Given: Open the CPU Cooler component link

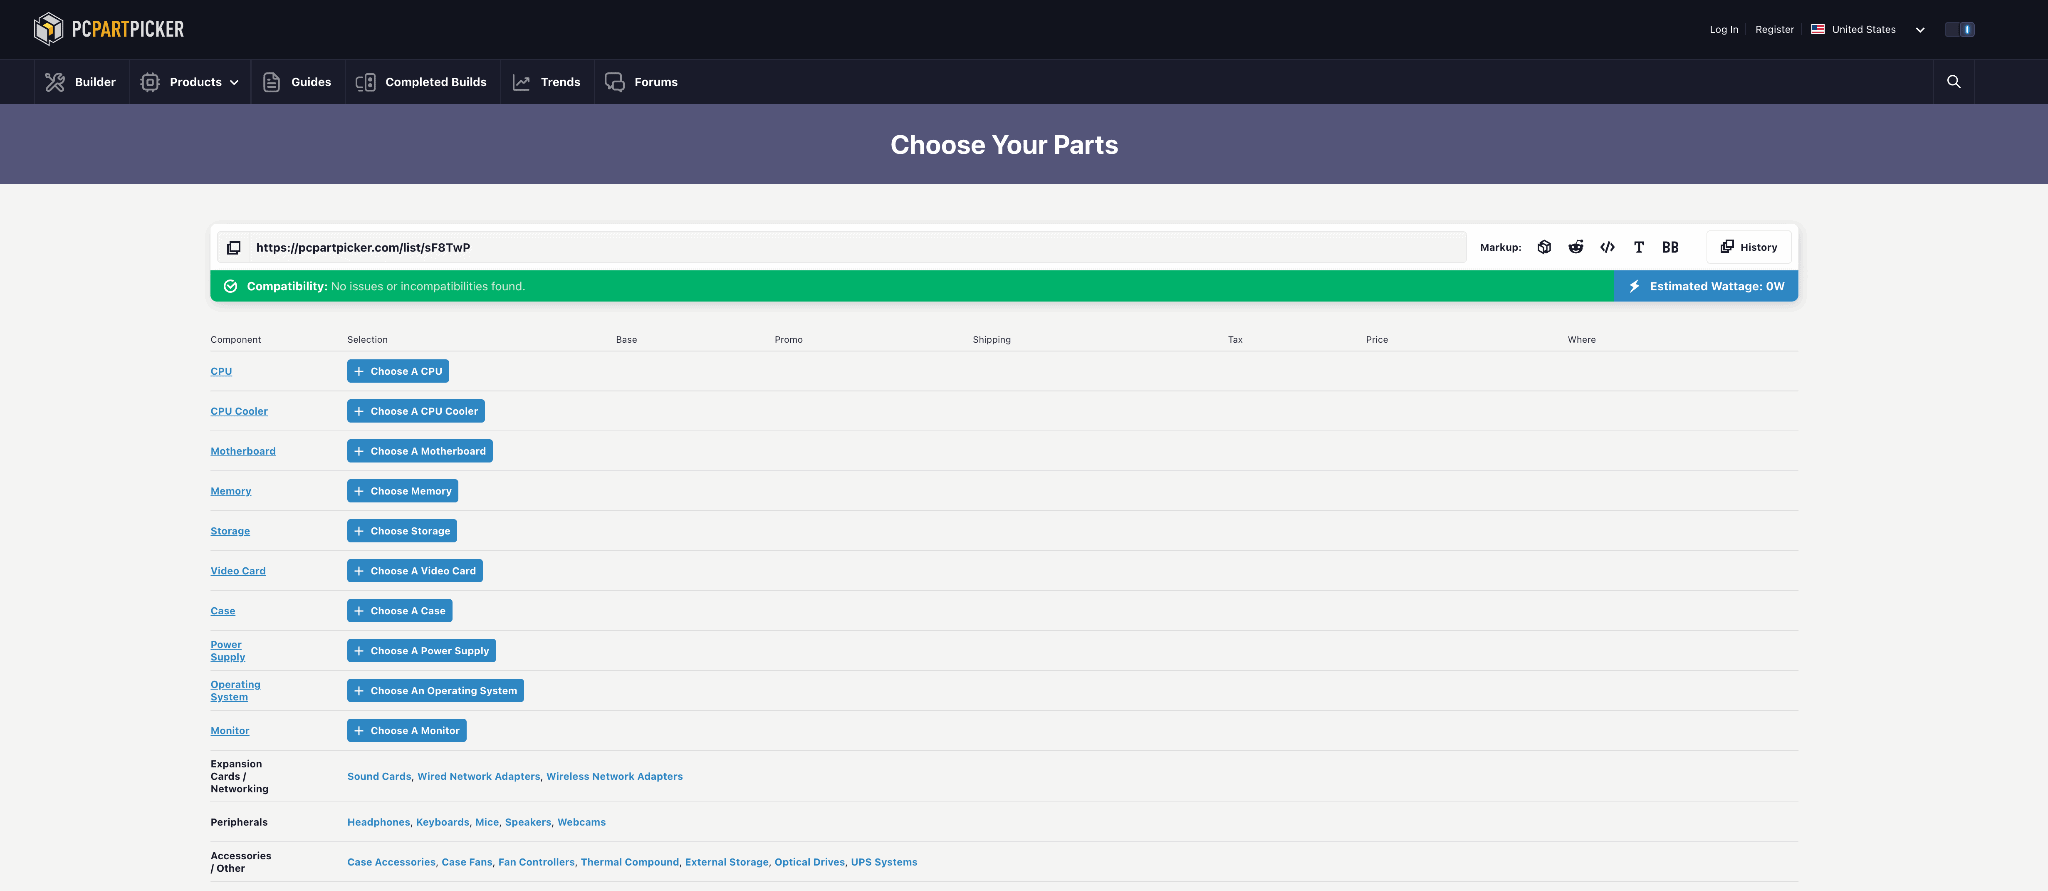Looking at the screenshot, I should (239, 411).
